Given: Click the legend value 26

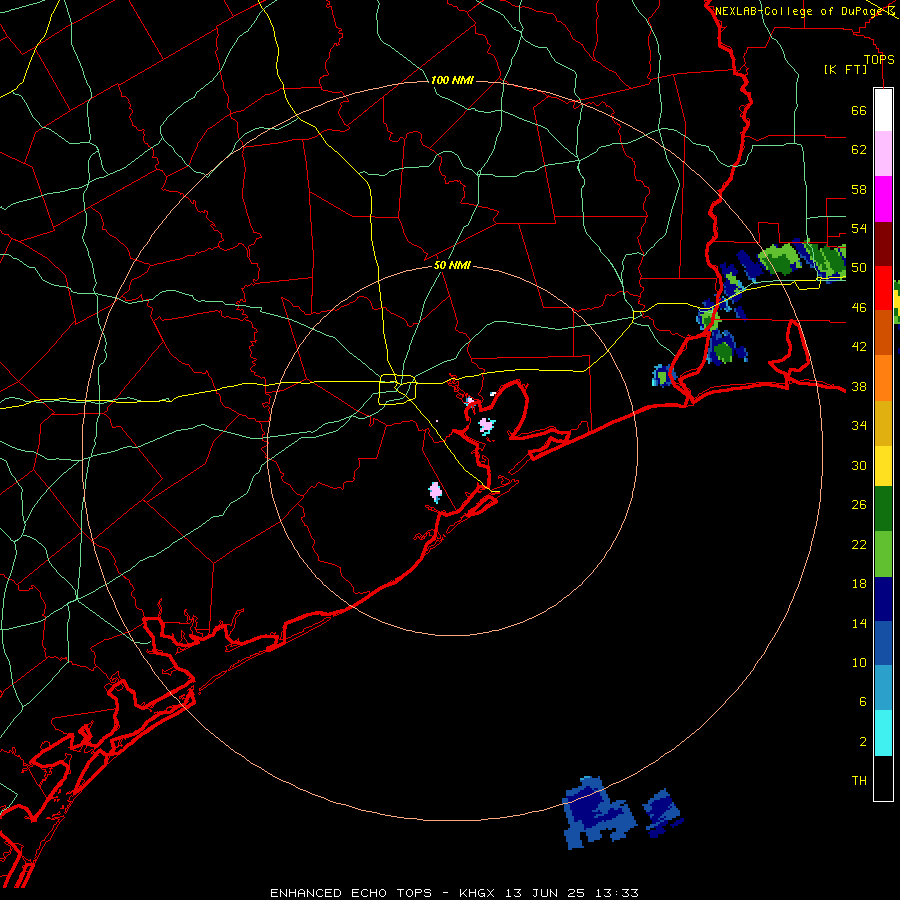Looking at the screenshot, I should coord(859,505).
